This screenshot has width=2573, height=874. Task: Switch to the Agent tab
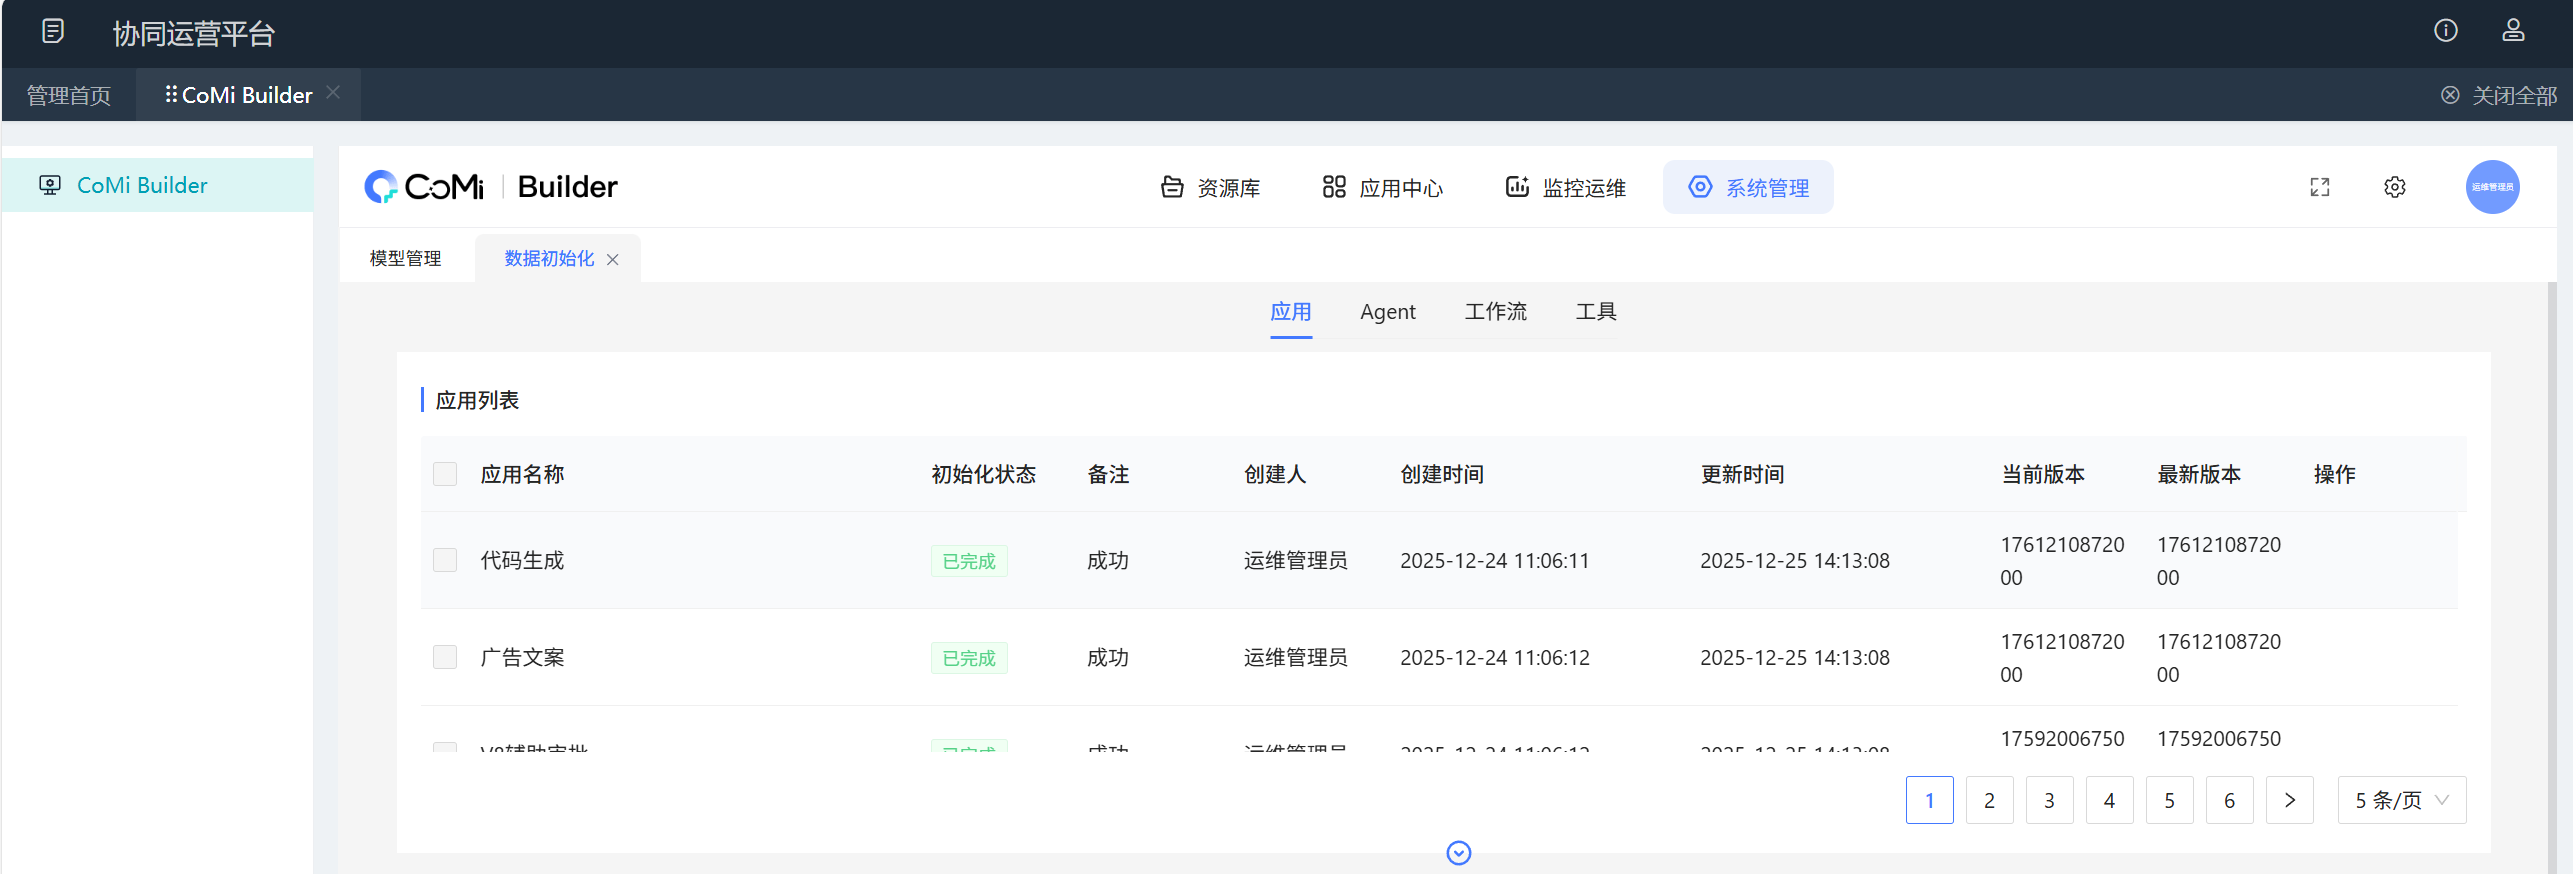[1387, 312]
